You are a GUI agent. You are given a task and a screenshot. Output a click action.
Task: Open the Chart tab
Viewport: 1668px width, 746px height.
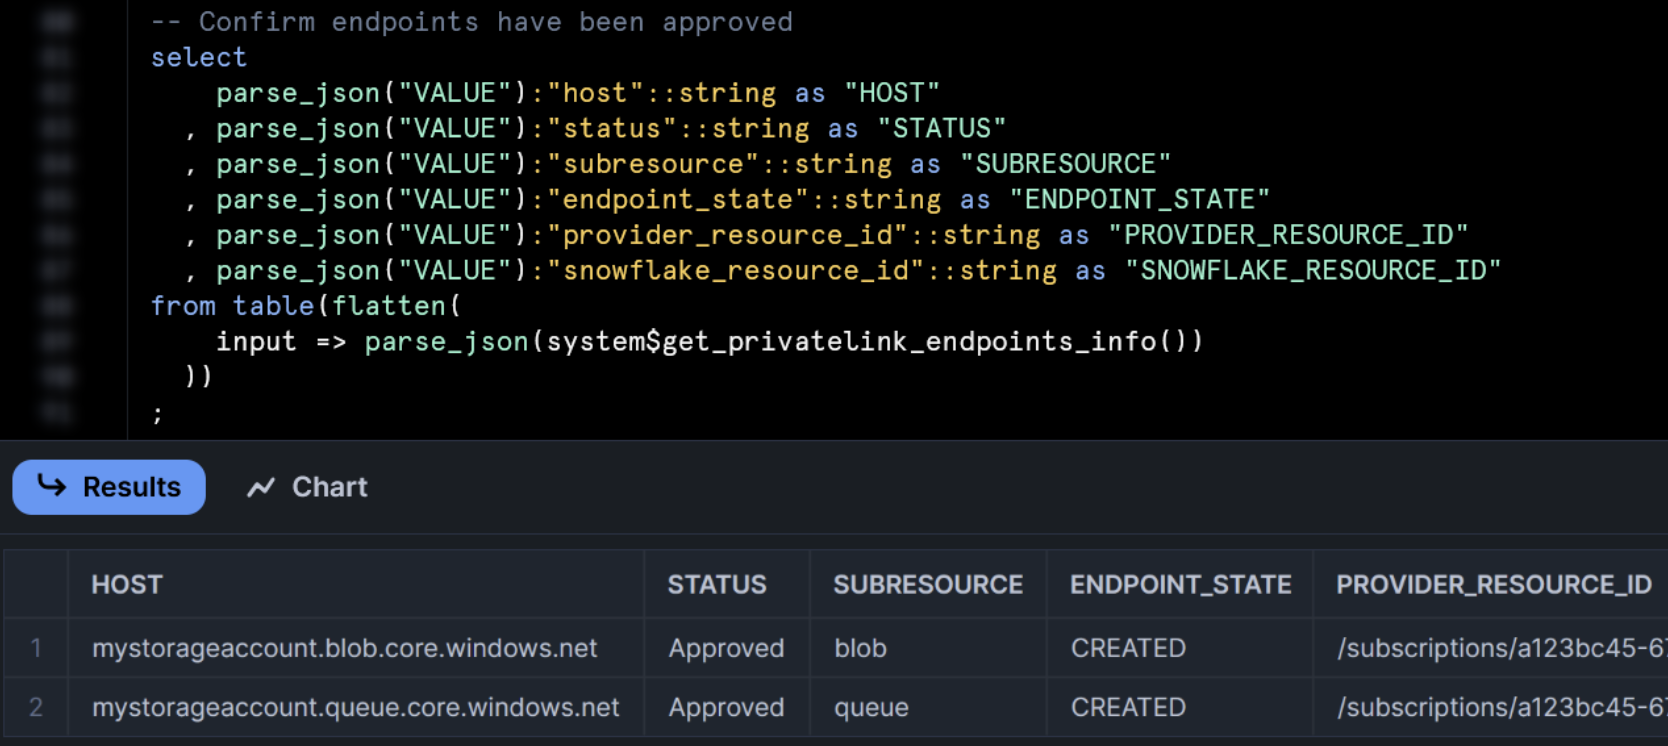pyautogui.click(x=308, y=487)
